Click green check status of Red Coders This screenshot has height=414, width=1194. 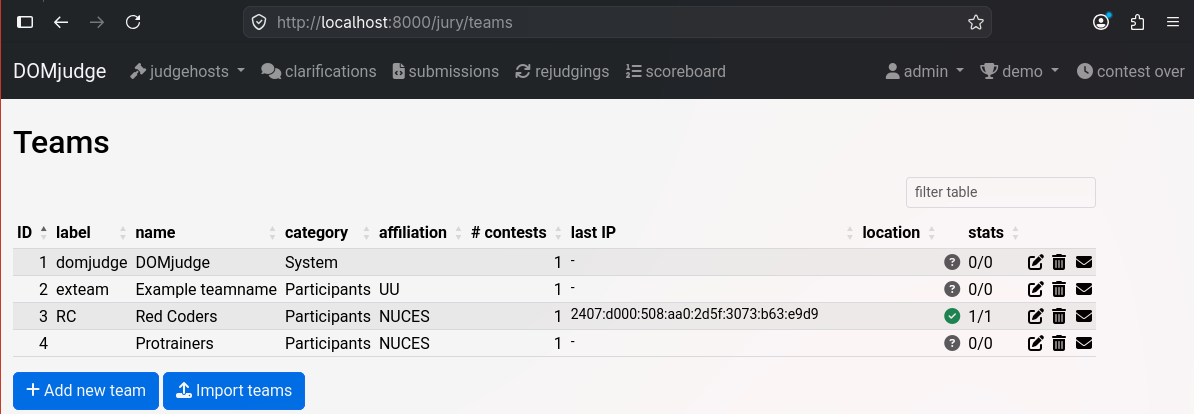pyautogui.click(x=952, y=317)
